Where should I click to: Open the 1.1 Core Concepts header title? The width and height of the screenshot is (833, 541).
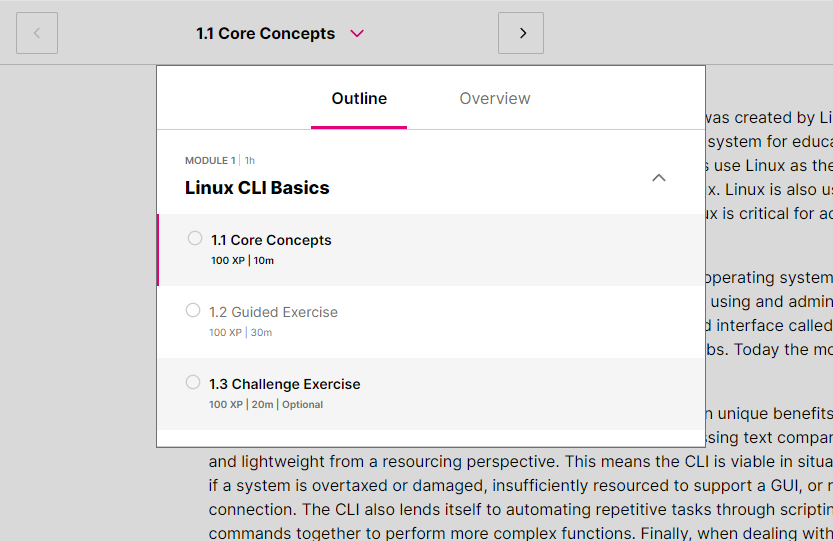(265, 33)
